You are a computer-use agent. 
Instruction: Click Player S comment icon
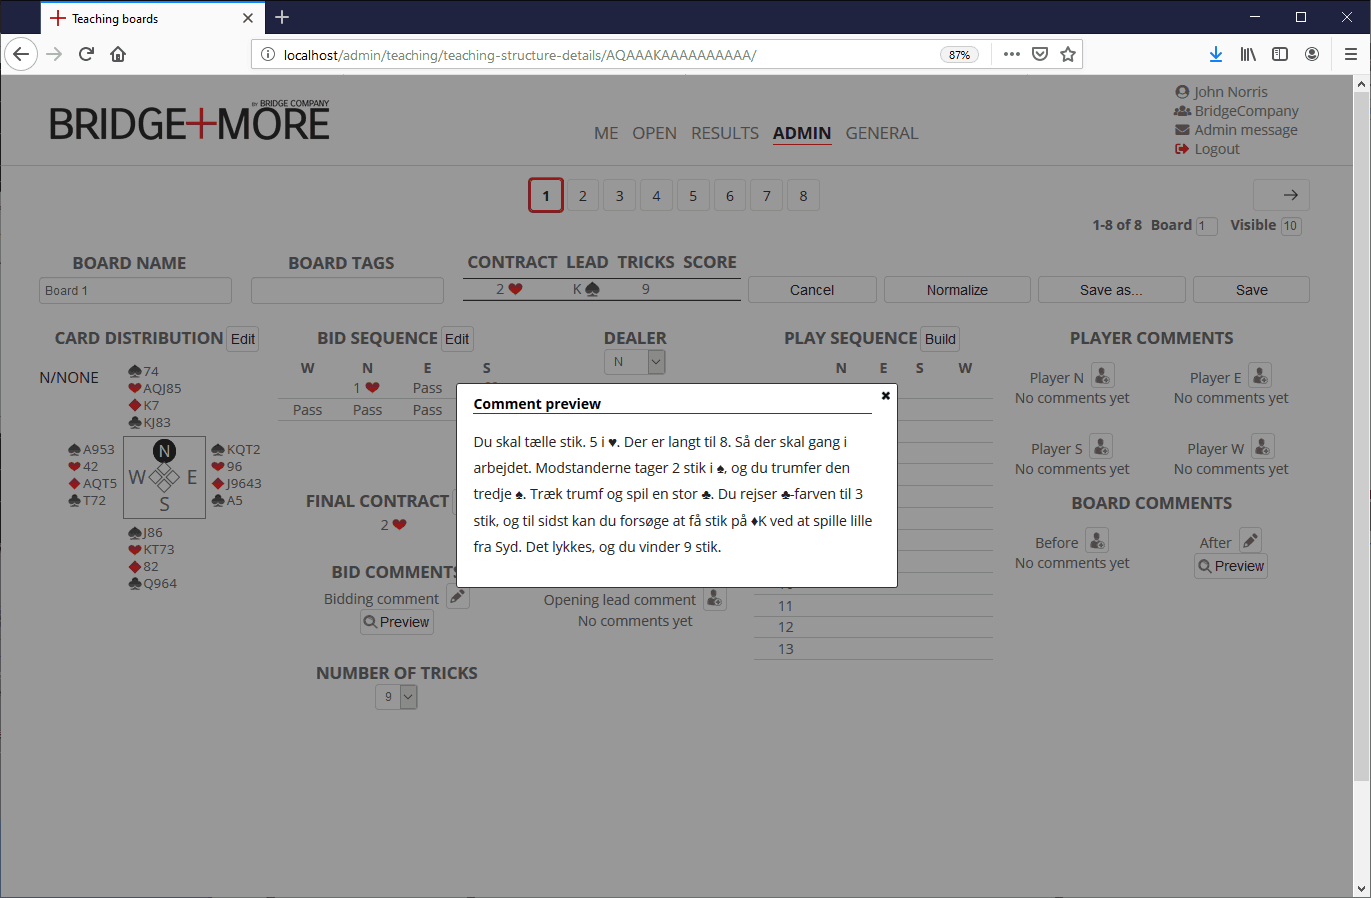coord(1100,447)
